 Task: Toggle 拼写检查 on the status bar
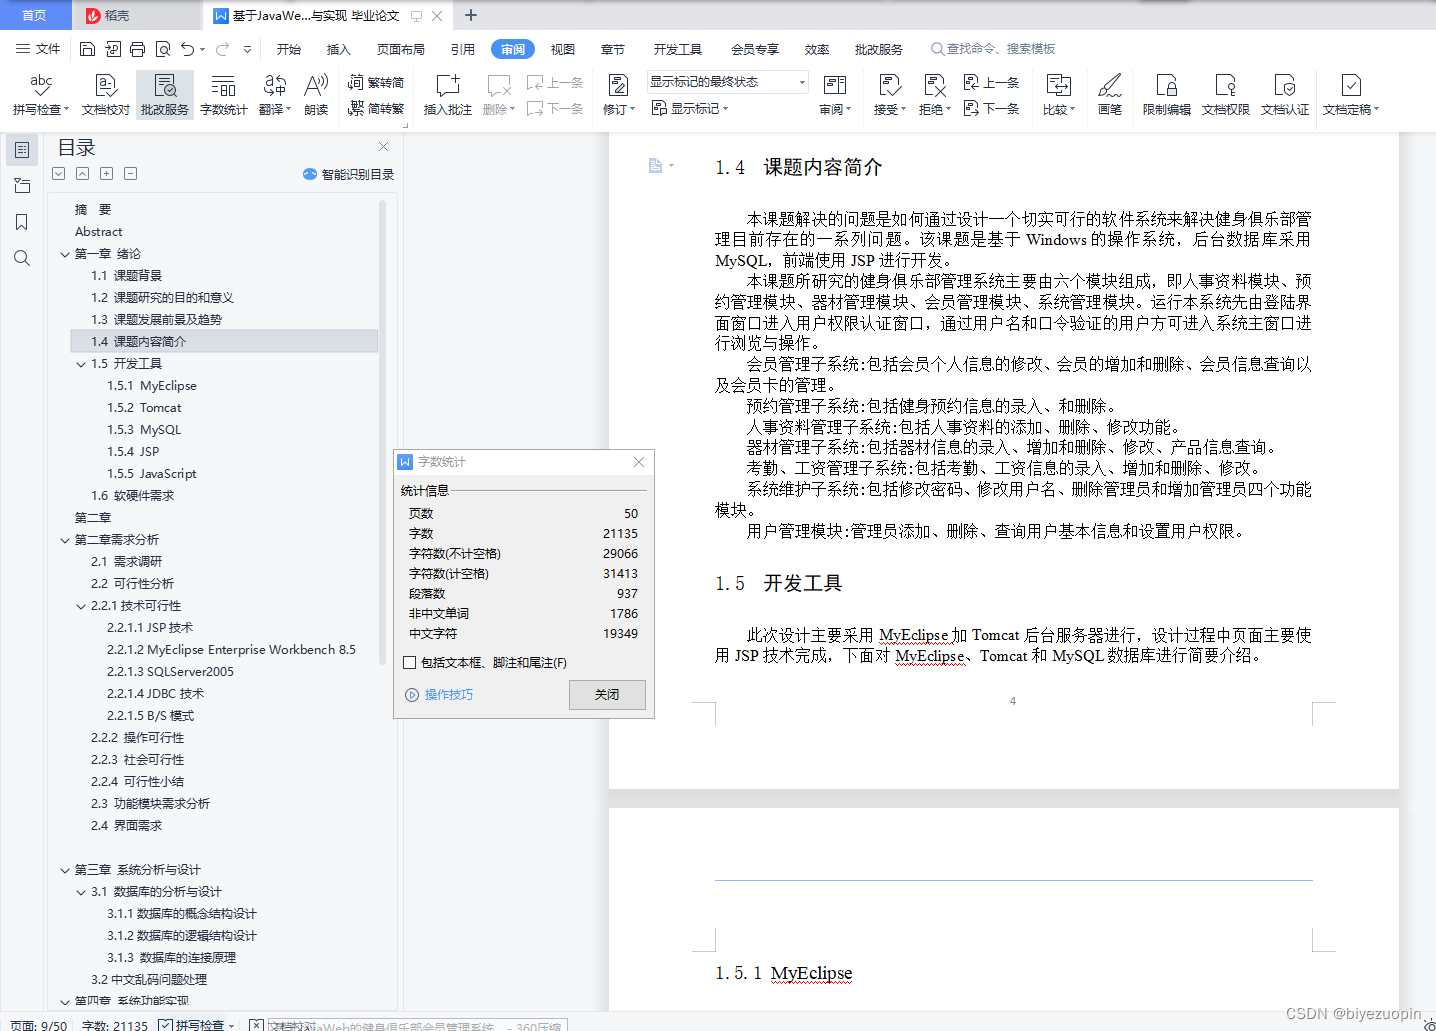pyautogui.click(x=196, y=1025)
